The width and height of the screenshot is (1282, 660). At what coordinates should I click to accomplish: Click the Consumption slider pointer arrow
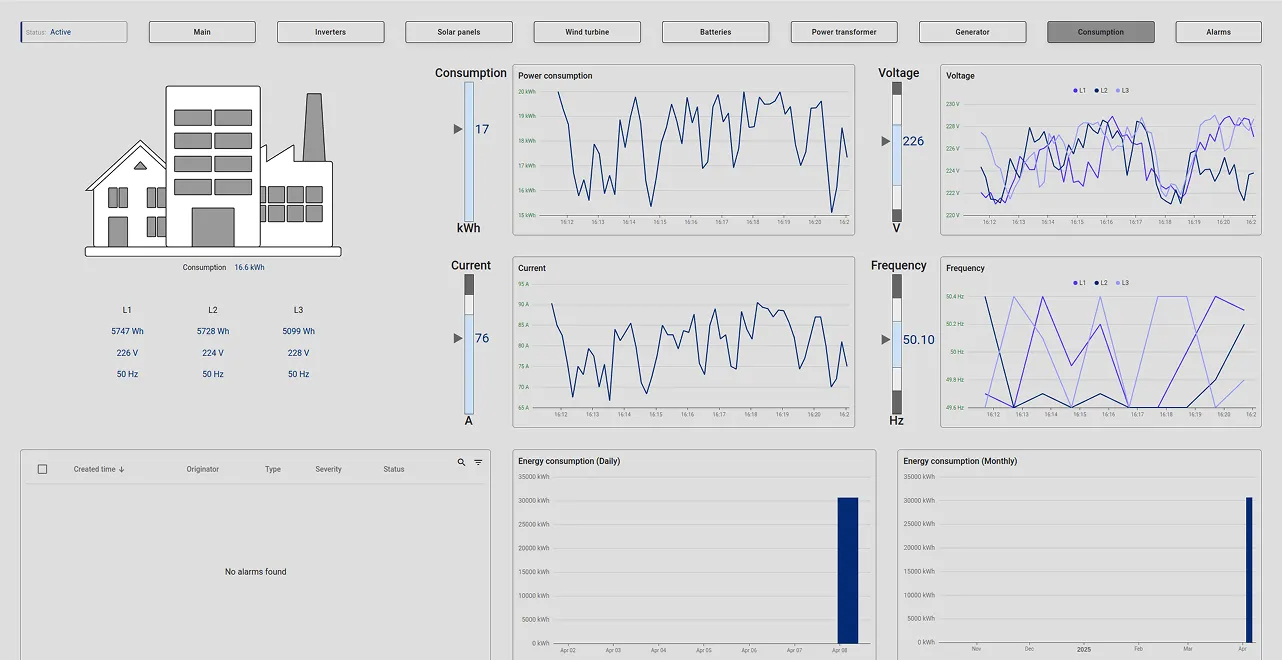point(457,129)
